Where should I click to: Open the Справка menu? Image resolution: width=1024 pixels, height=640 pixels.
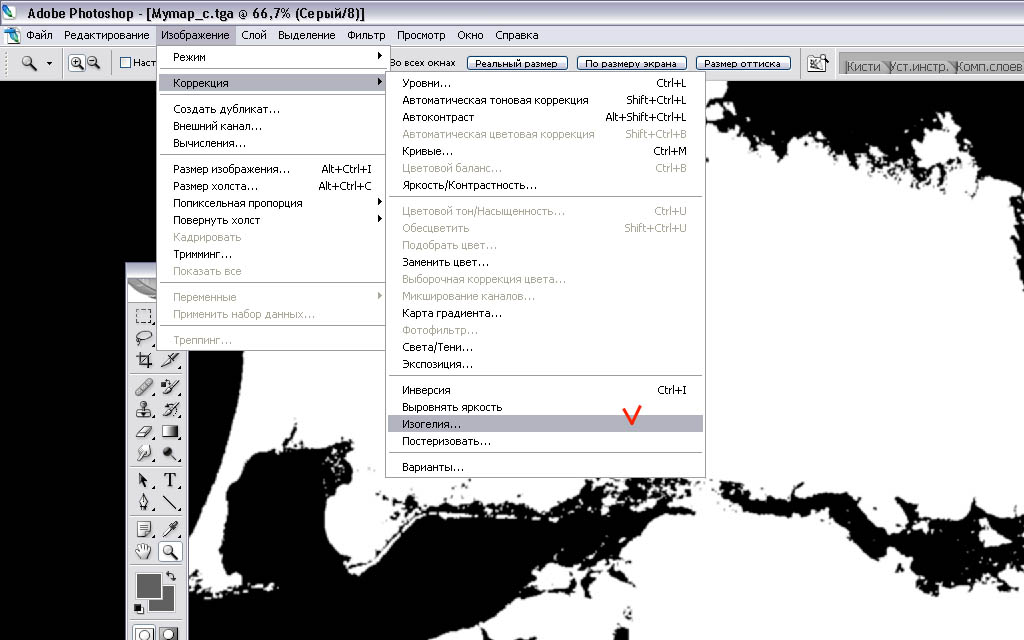point(517,35)
